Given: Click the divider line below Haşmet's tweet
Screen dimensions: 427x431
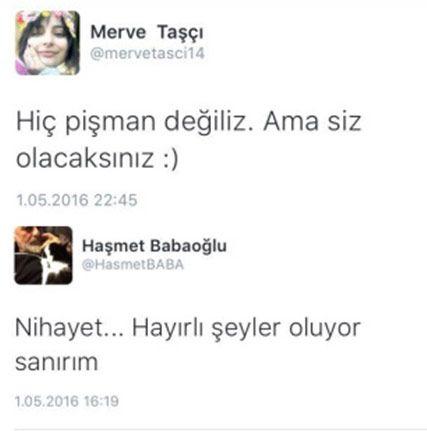Looking at the screenshot, I should (221, 429).
